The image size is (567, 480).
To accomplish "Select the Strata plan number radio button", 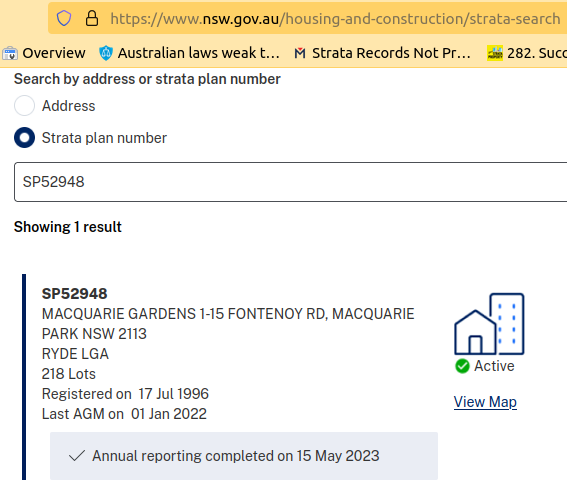I will click(25, 138).
